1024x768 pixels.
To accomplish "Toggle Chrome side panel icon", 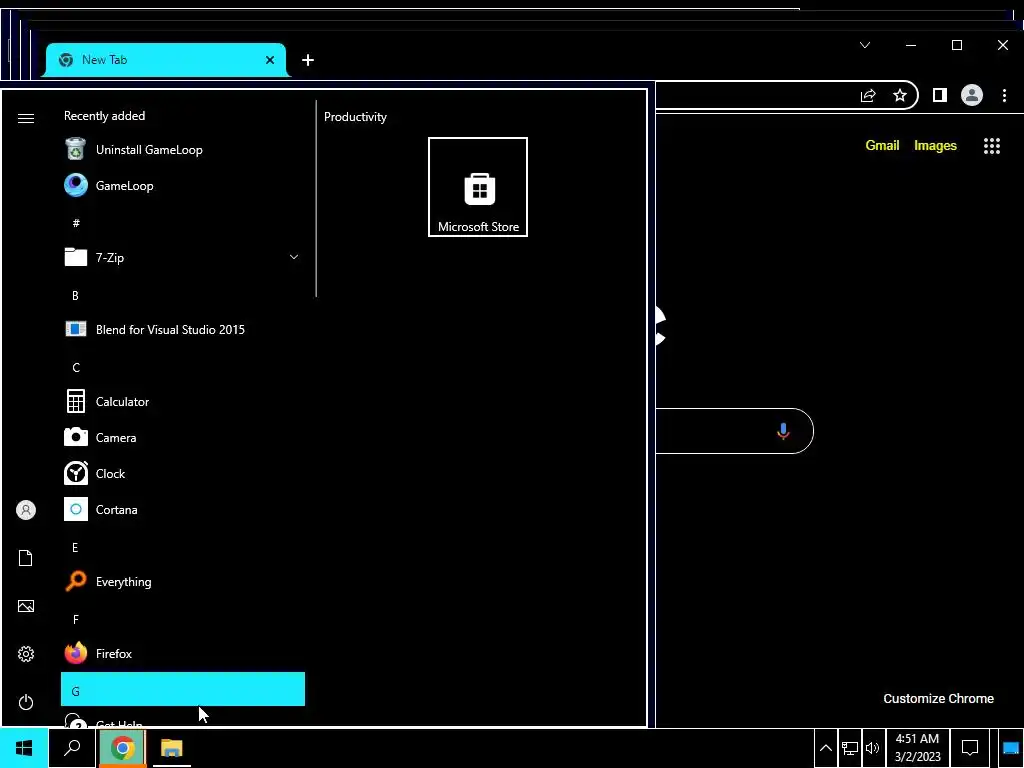I will 939,96.
